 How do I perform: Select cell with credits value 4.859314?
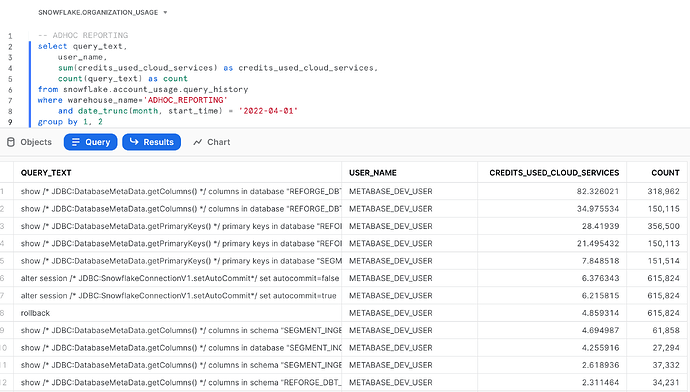[x=552, y=313]
